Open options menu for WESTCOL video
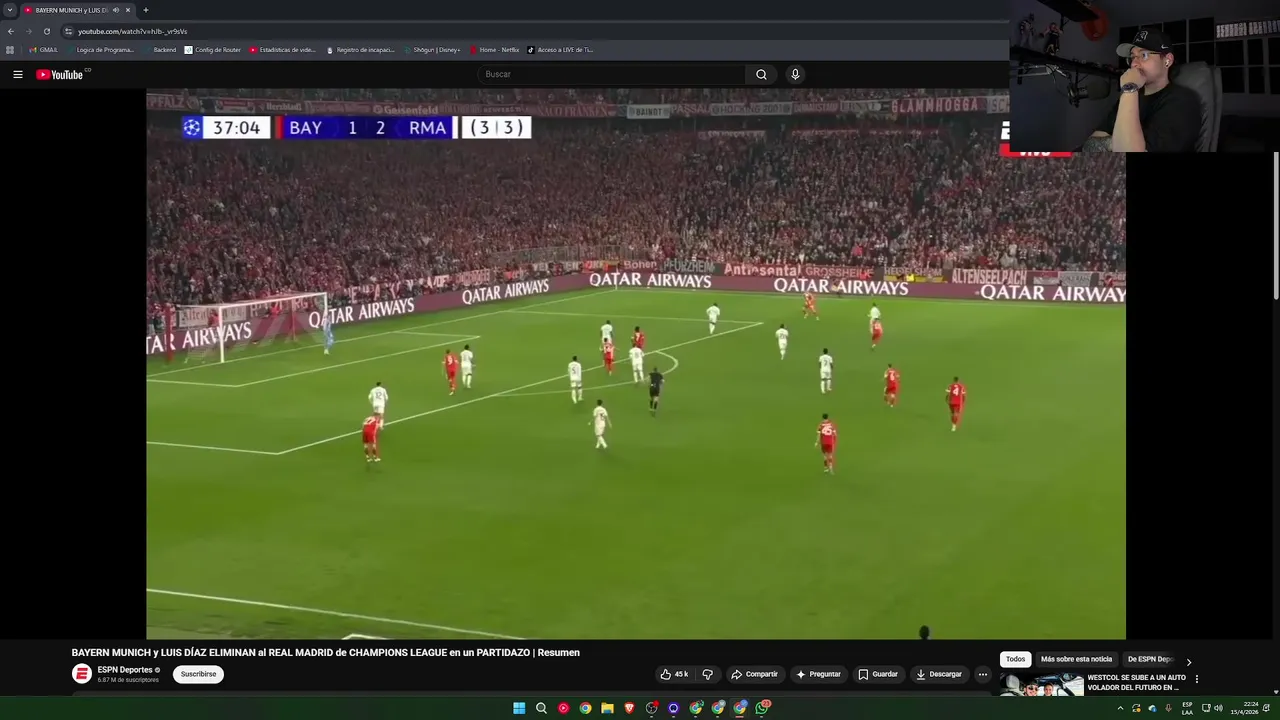 click(x=1196, y=679)
